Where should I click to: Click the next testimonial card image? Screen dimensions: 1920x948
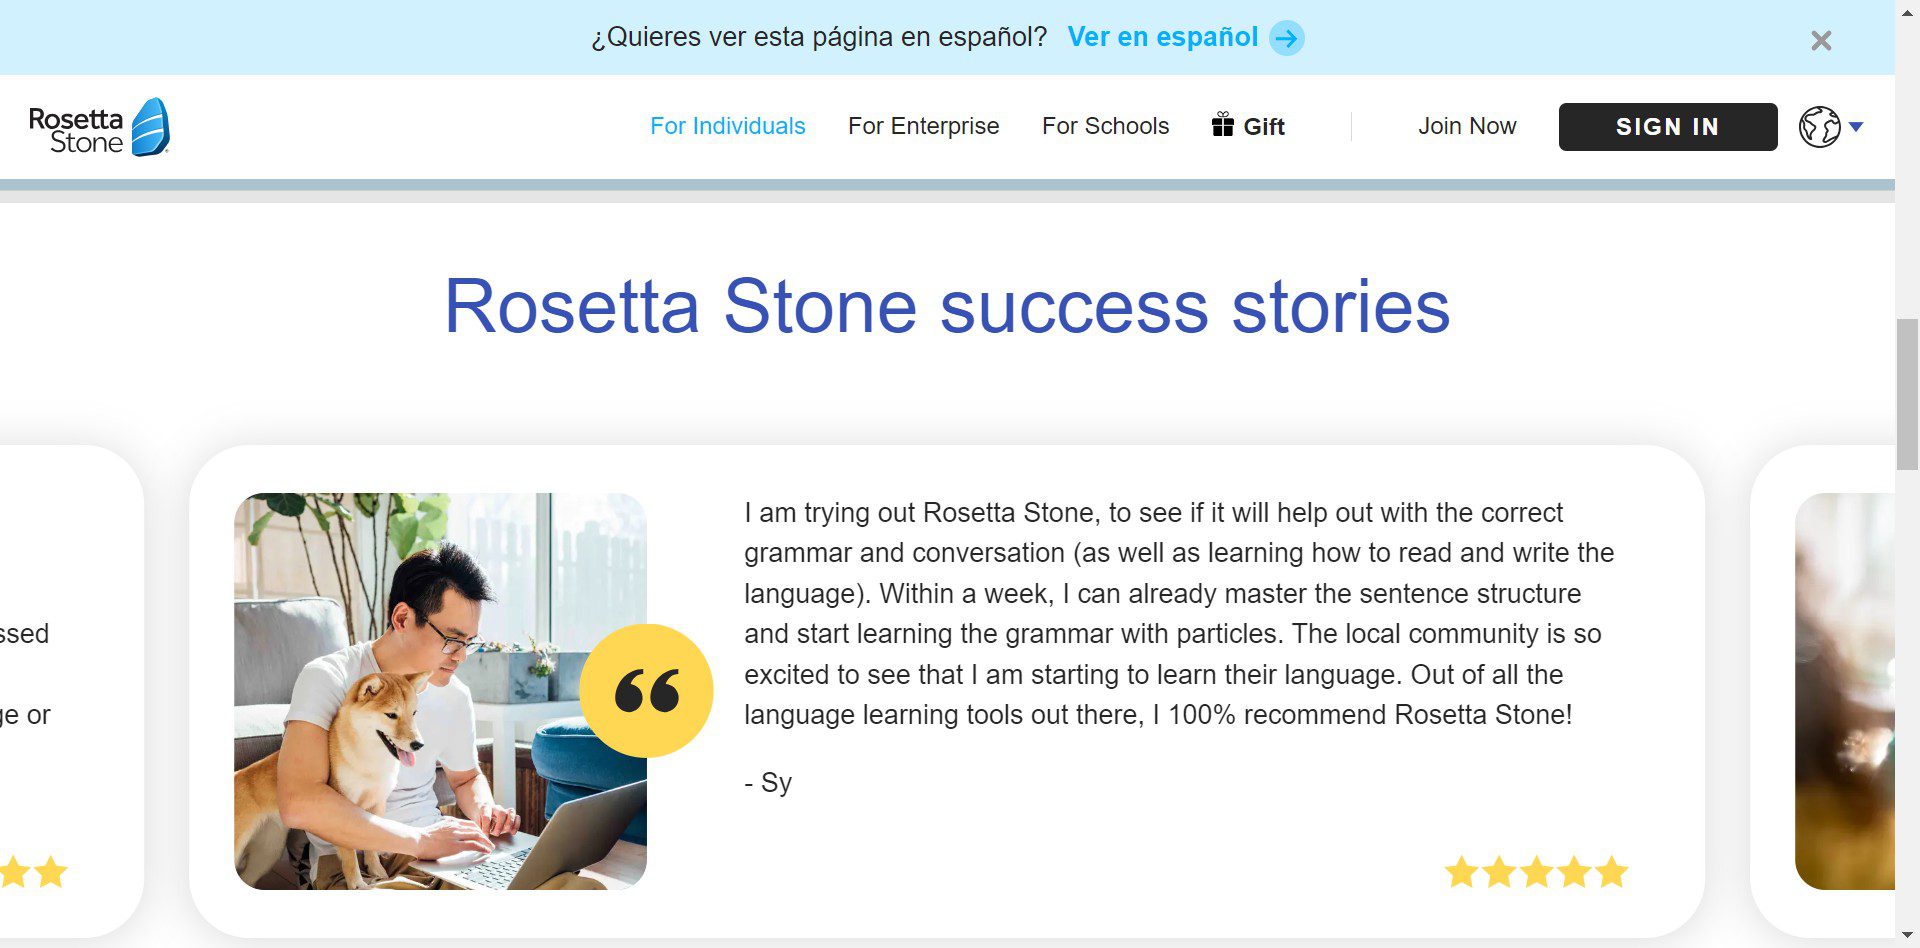(1845, 690)
